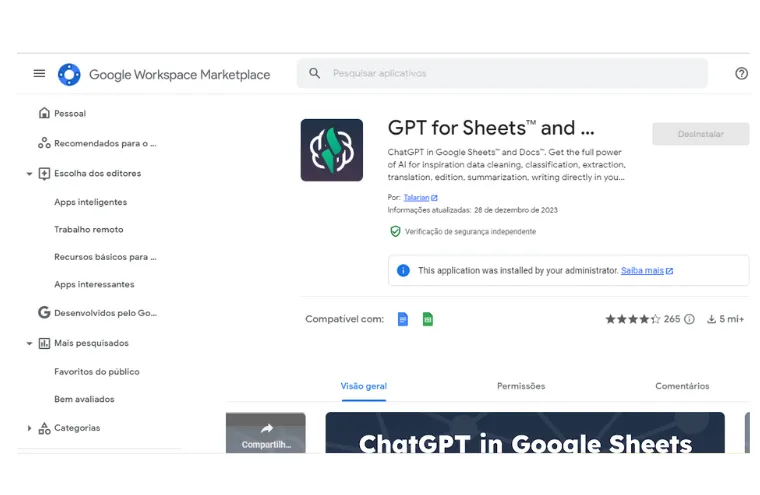Click the Desinstalar button
This screenshot has height=495, width=760.
click(700, 134)
